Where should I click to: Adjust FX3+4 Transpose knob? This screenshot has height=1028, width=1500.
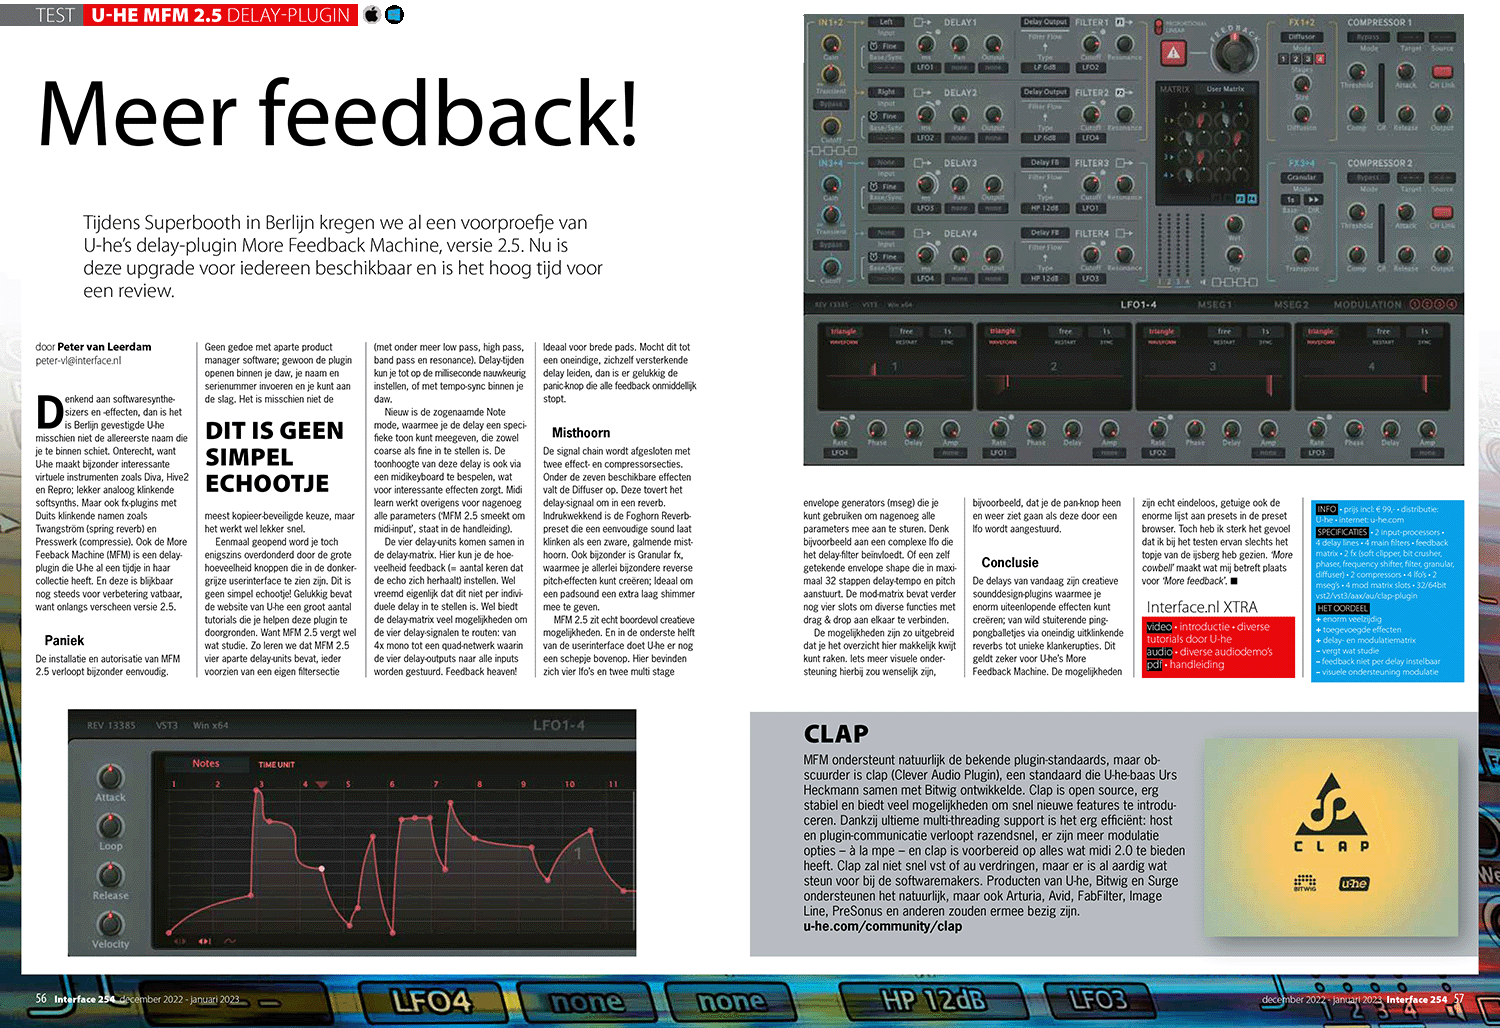1301,254
